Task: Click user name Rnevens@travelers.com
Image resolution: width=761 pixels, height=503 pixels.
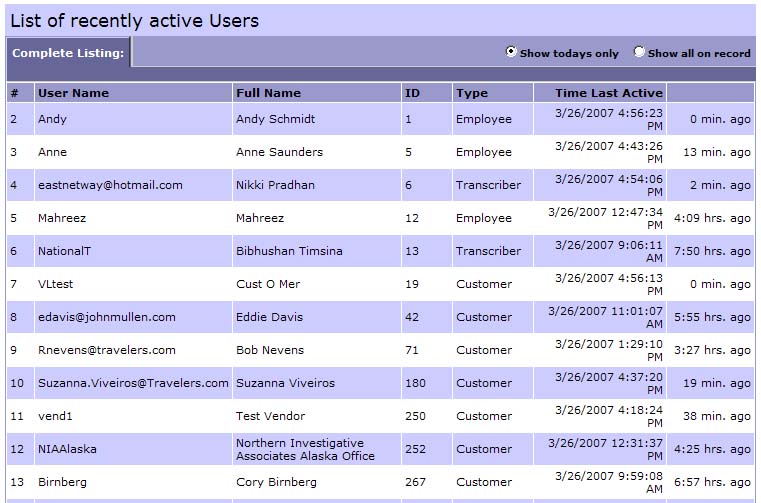Action: point(107,350)
